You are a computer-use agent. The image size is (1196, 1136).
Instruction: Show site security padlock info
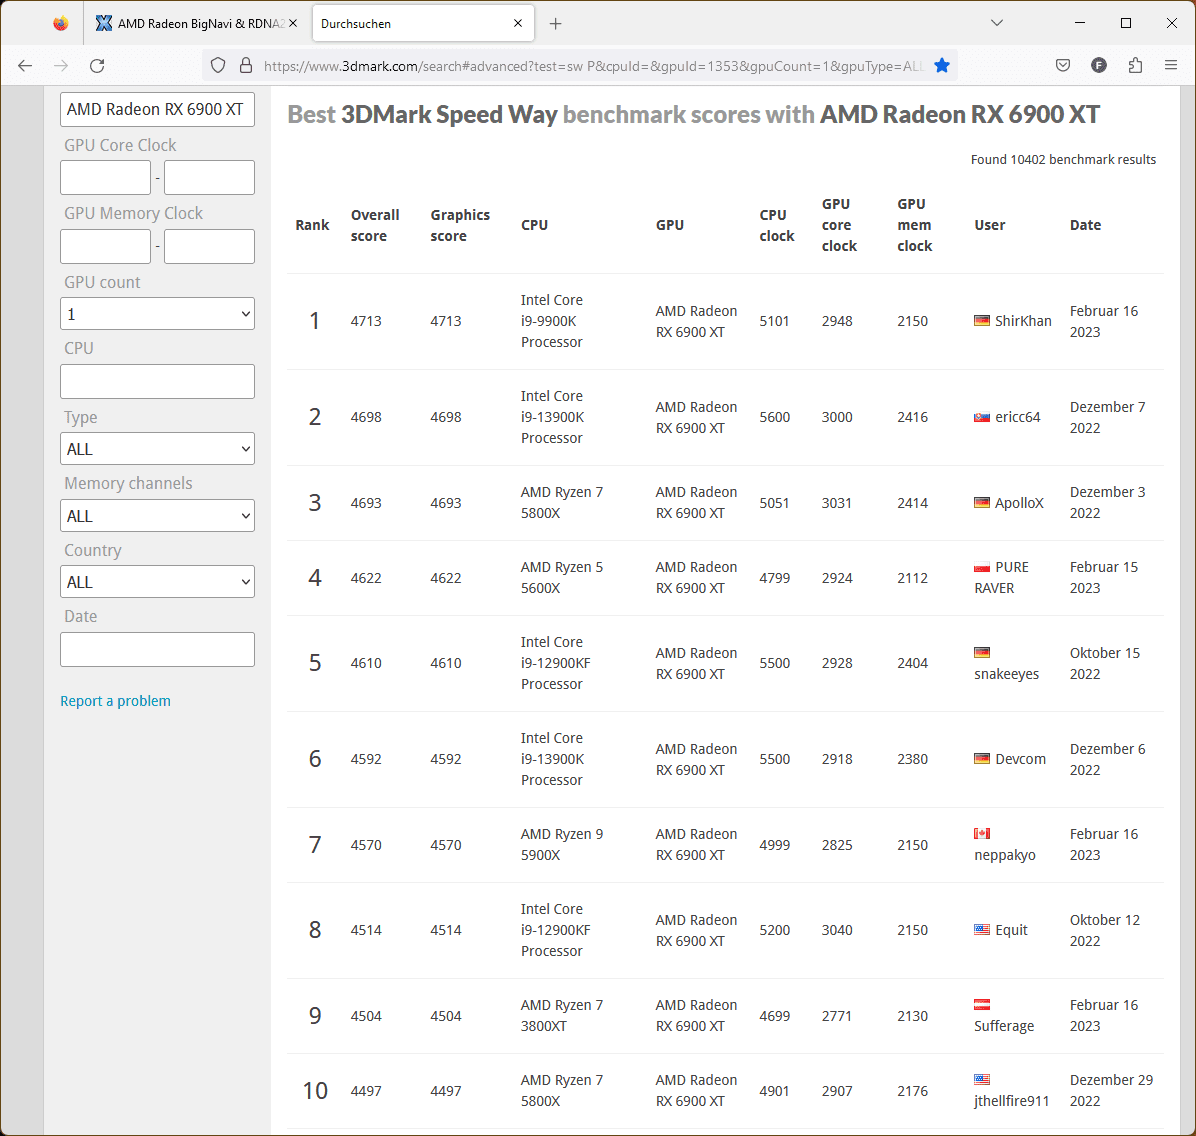(246, 66)
